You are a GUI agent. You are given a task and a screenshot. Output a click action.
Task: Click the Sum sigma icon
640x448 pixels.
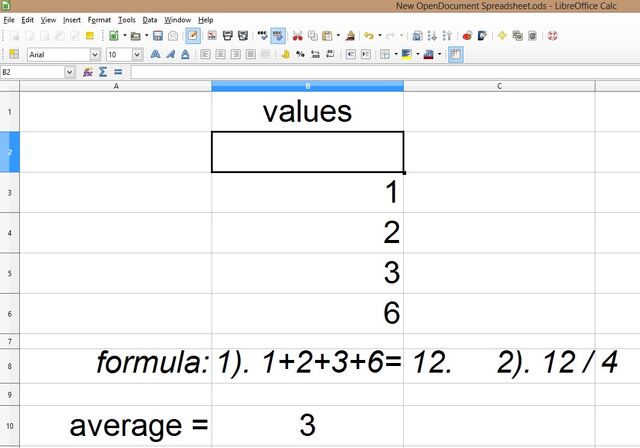103,72
